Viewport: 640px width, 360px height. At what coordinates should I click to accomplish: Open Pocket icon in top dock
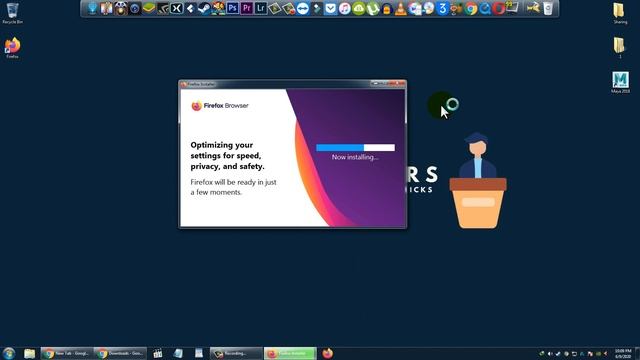point(331,9)
